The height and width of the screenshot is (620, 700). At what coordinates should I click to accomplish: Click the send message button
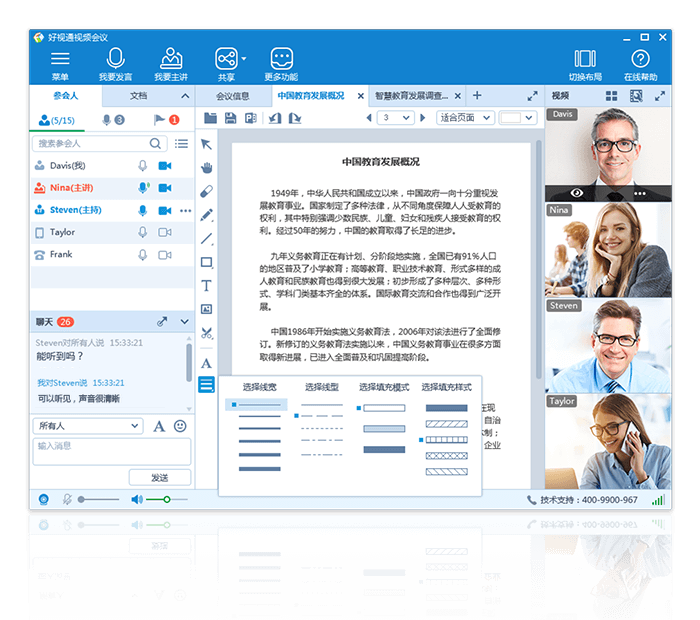pyautogui.click(x=160, y=478)
